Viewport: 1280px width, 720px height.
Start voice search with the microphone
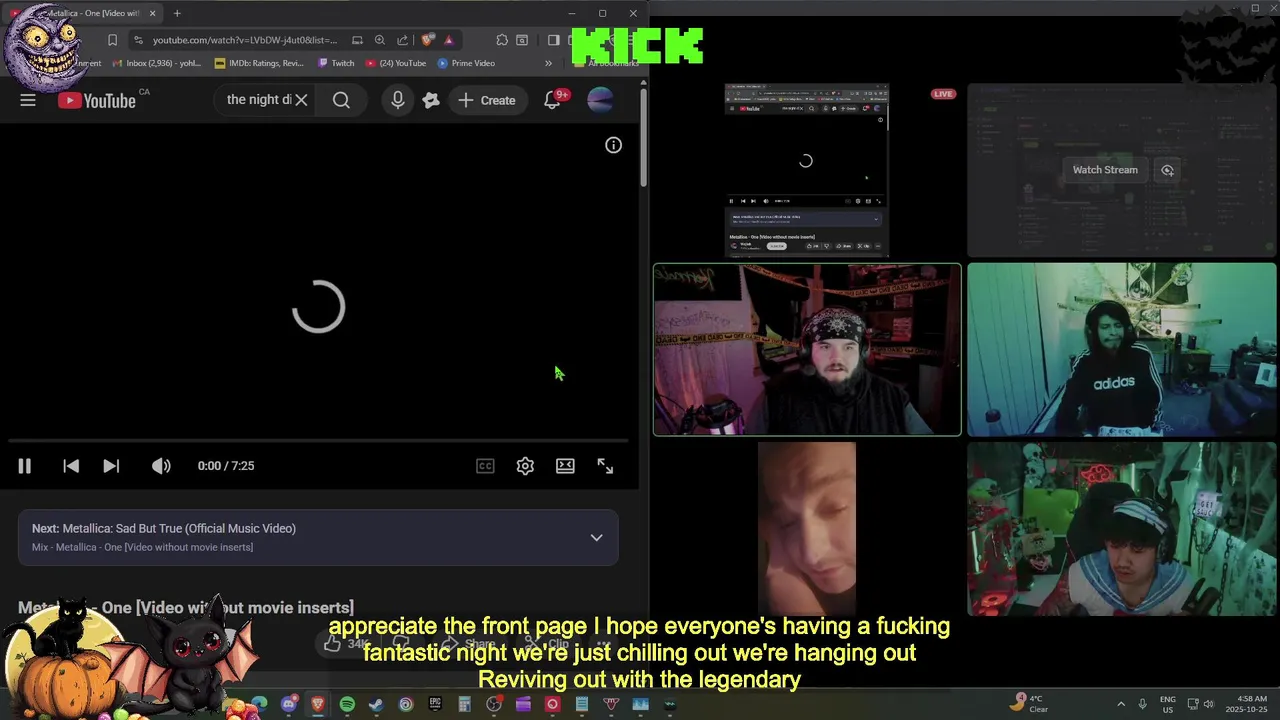[x=398, y=100]
